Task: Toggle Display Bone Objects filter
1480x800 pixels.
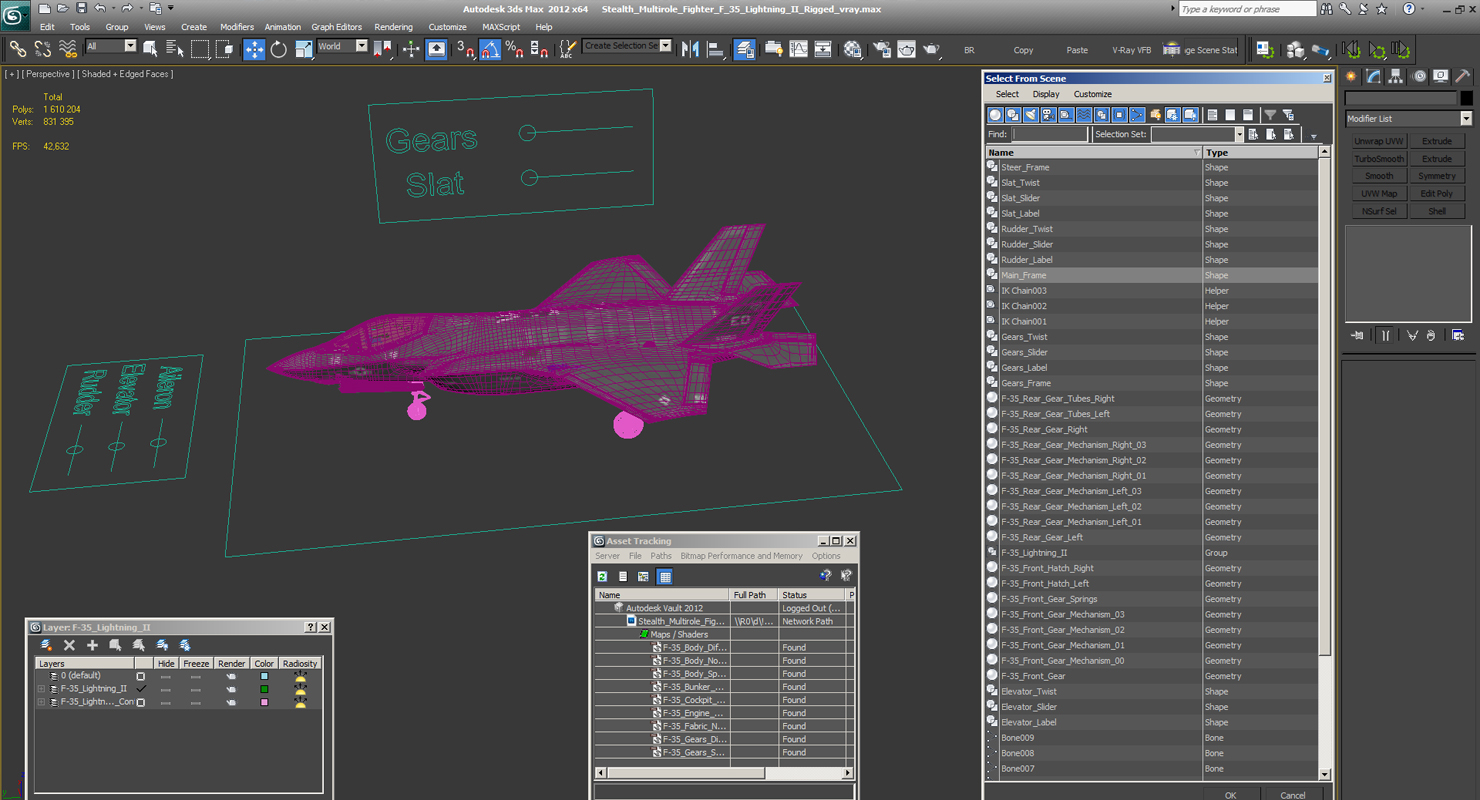Action: [1137, 115]
